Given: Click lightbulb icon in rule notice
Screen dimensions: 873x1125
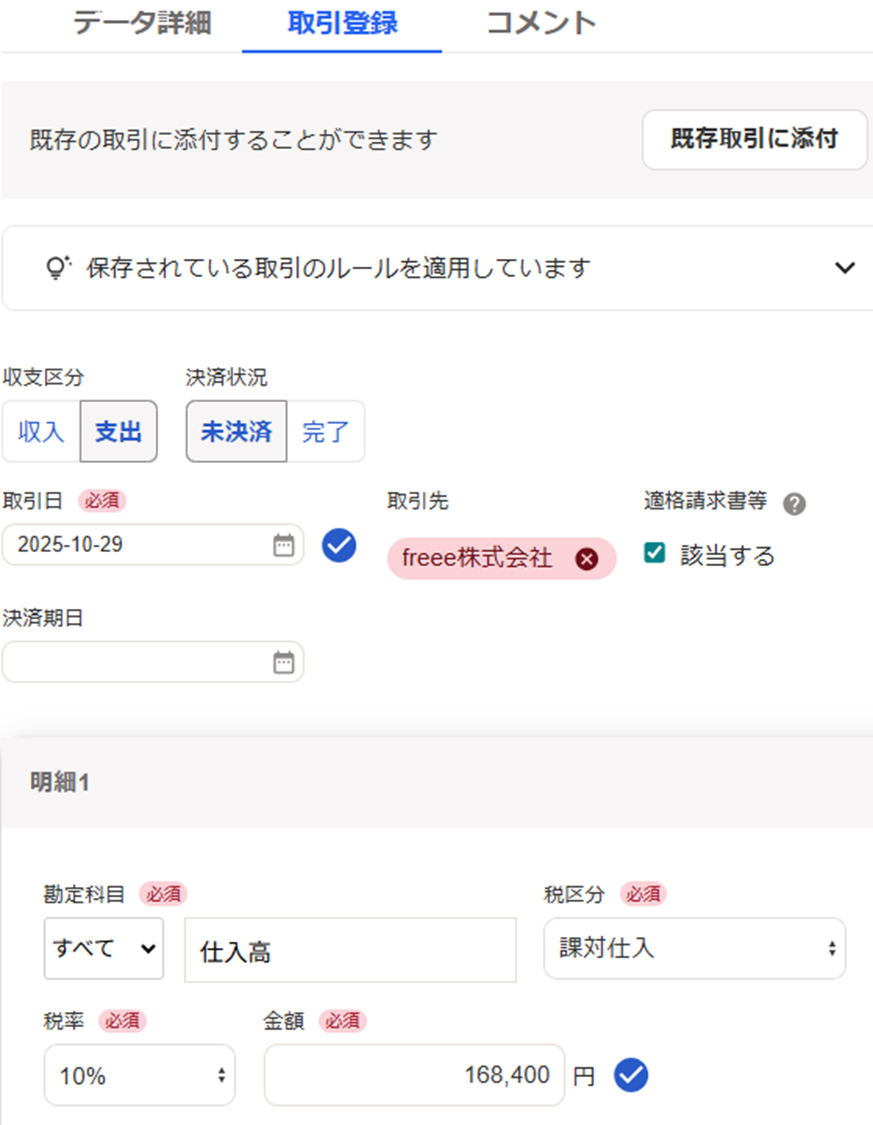Looking at the screenshot, I should [59, 268].
